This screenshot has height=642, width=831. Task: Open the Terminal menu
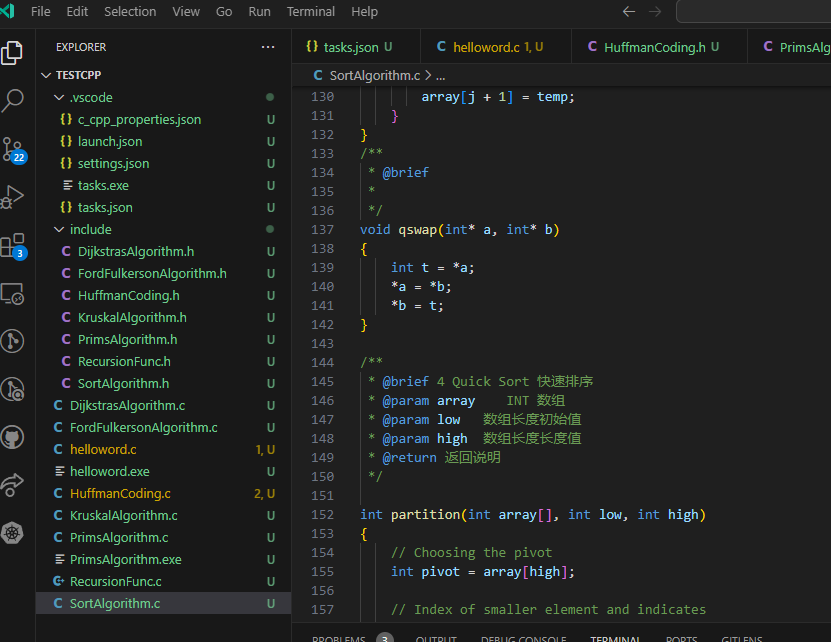tap(310, 12)
